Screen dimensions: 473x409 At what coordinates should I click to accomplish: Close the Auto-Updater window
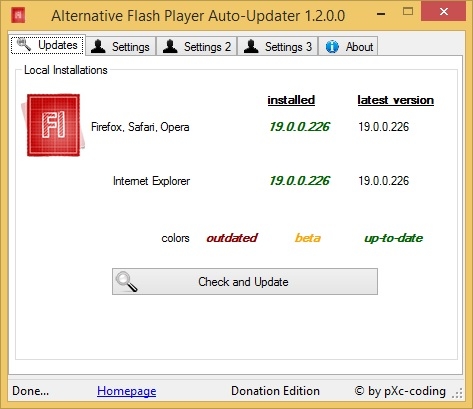444,11
